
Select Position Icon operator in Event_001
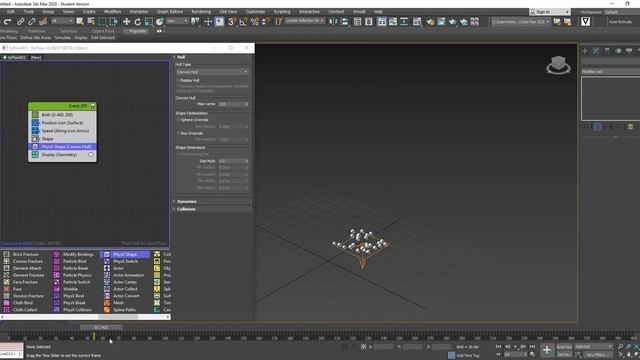click(62, 123)
